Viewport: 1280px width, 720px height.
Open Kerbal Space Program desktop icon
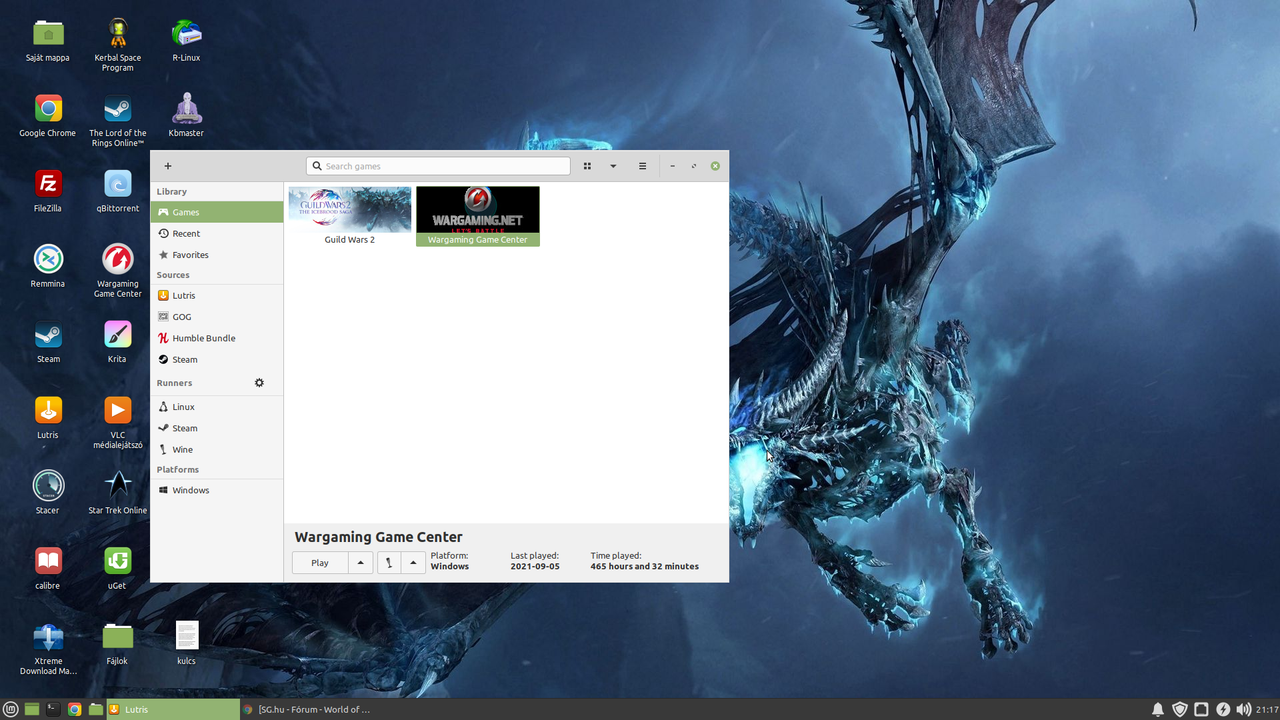[118, 34]
